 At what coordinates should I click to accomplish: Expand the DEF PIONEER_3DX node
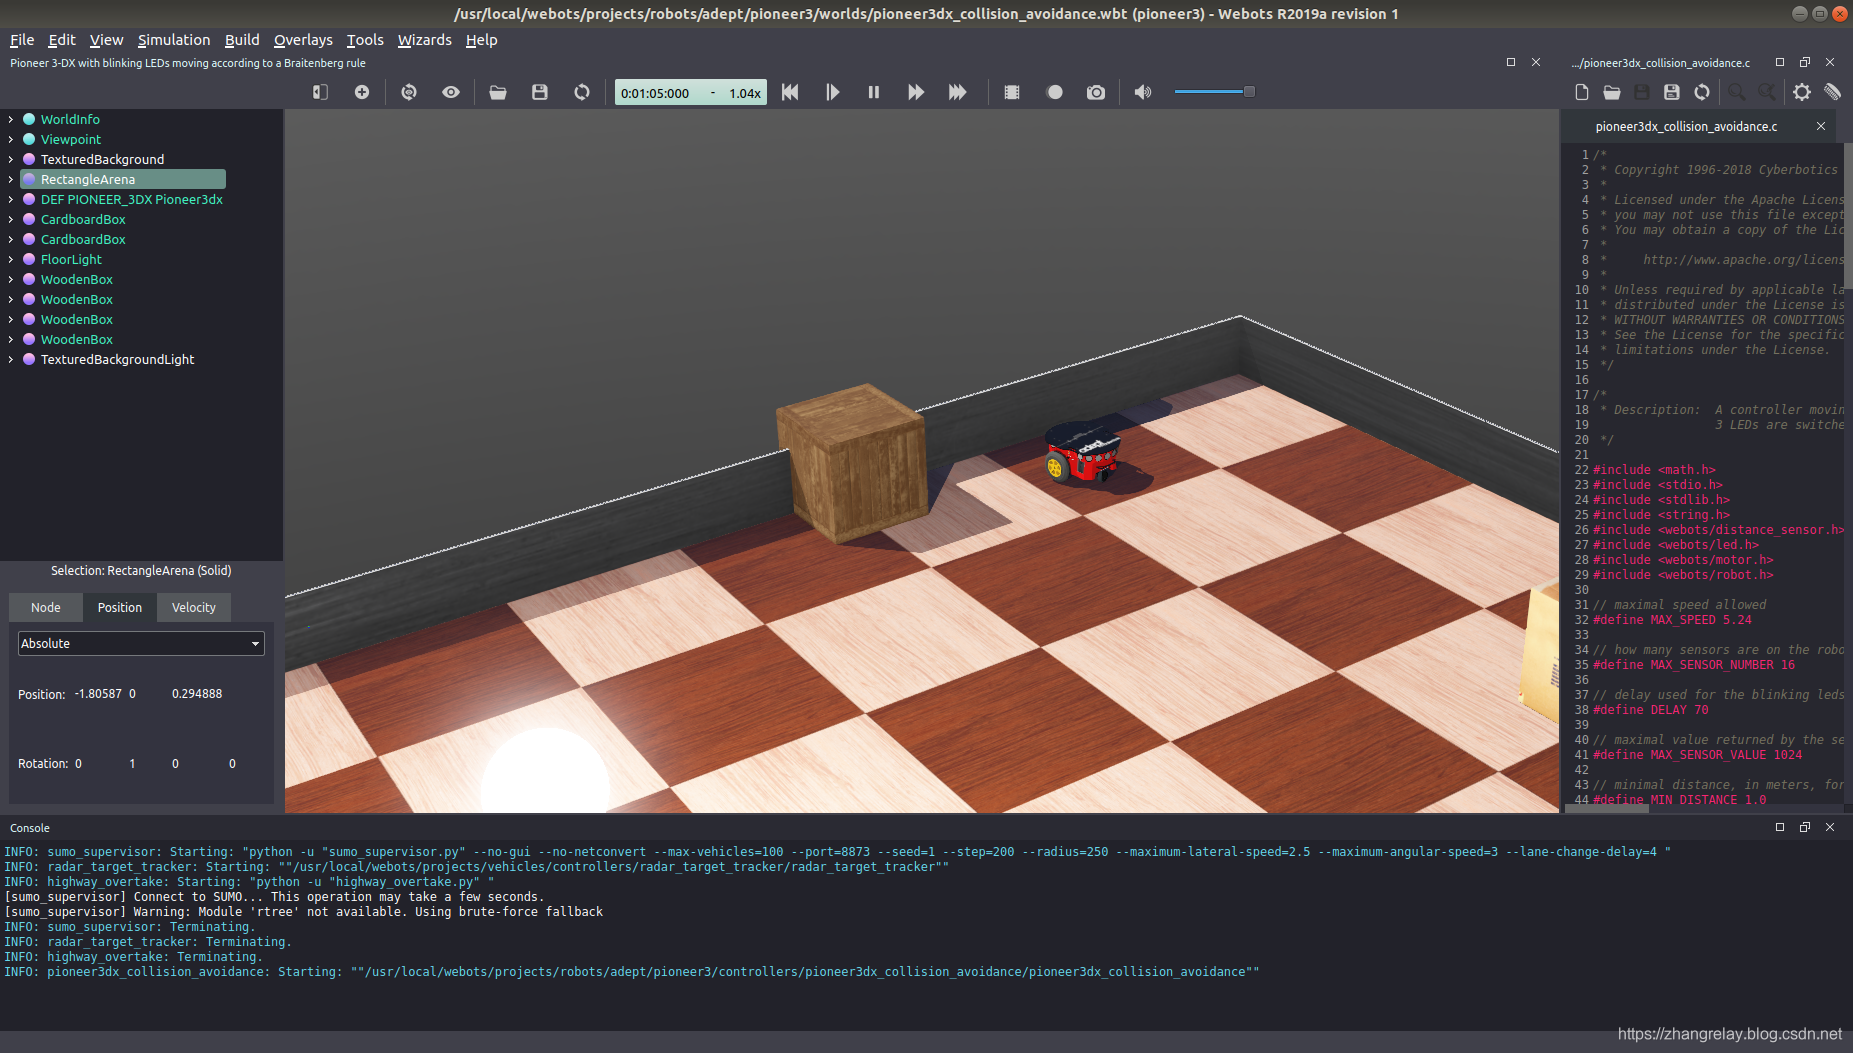pyautogui.click(x=11, y=199)
